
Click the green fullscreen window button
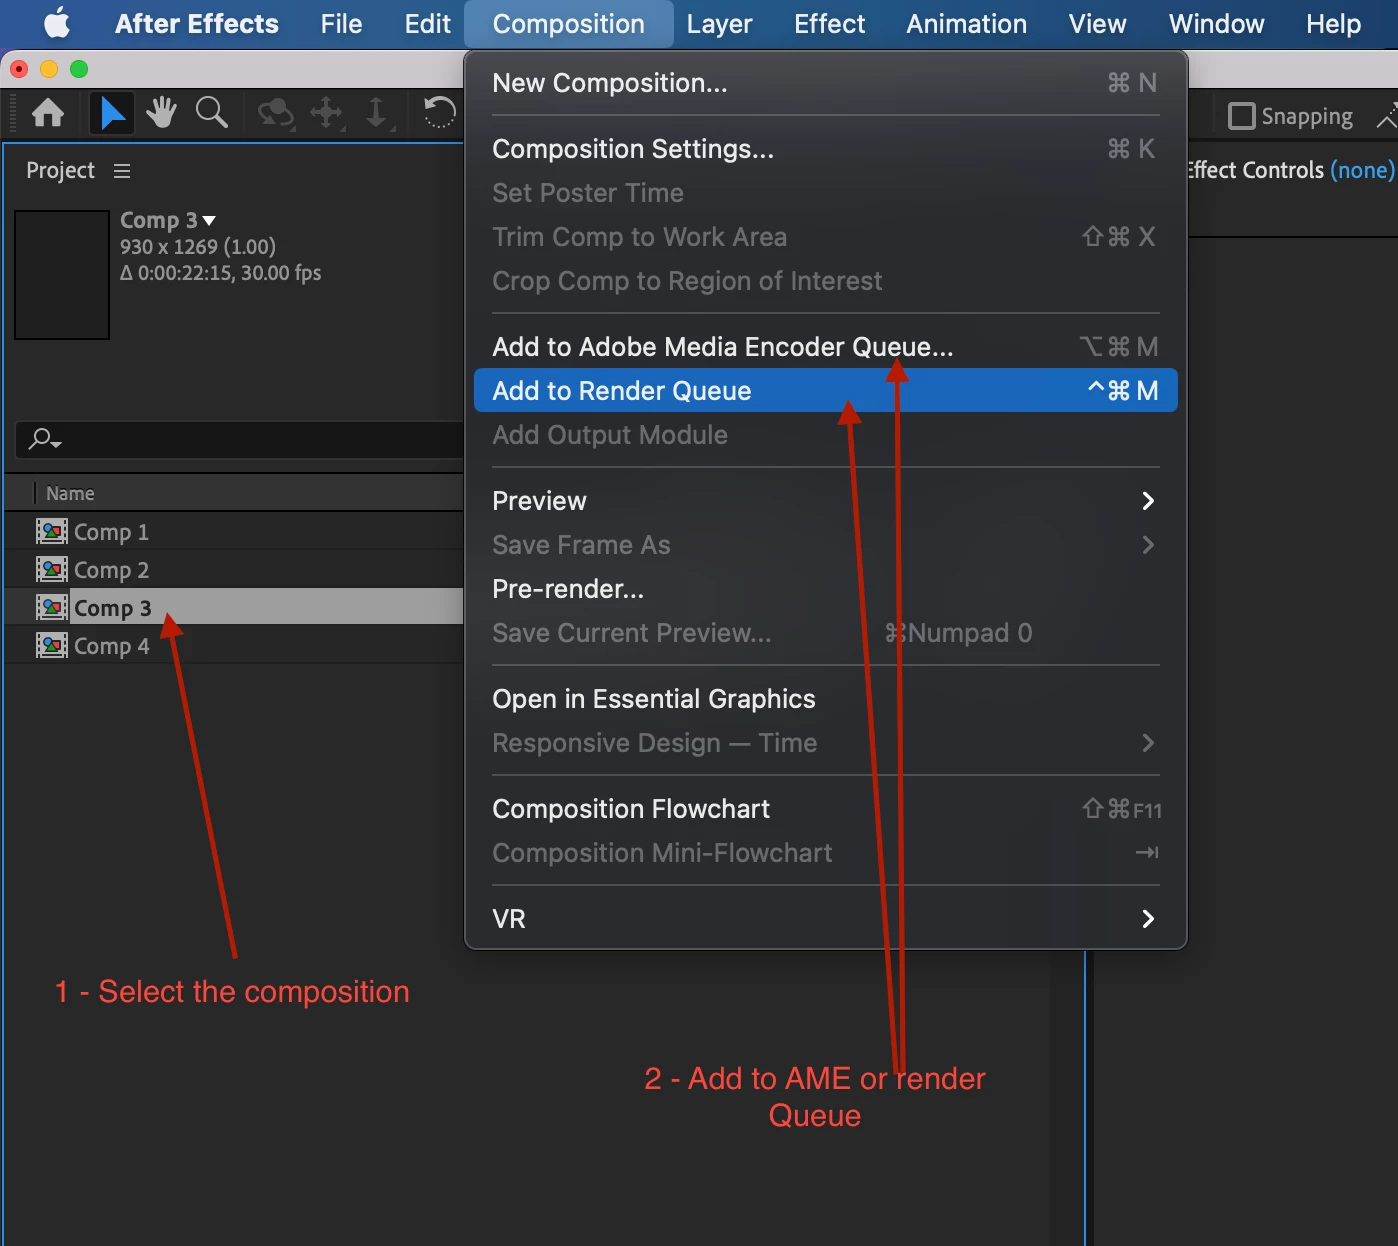(x=79, y=69)
